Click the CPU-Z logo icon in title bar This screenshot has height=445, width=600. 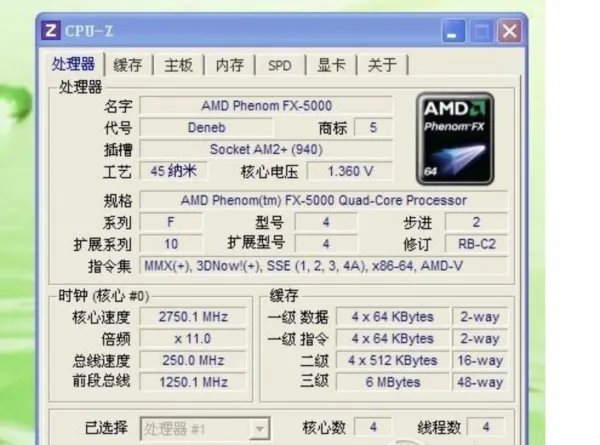tap(51, 31)
